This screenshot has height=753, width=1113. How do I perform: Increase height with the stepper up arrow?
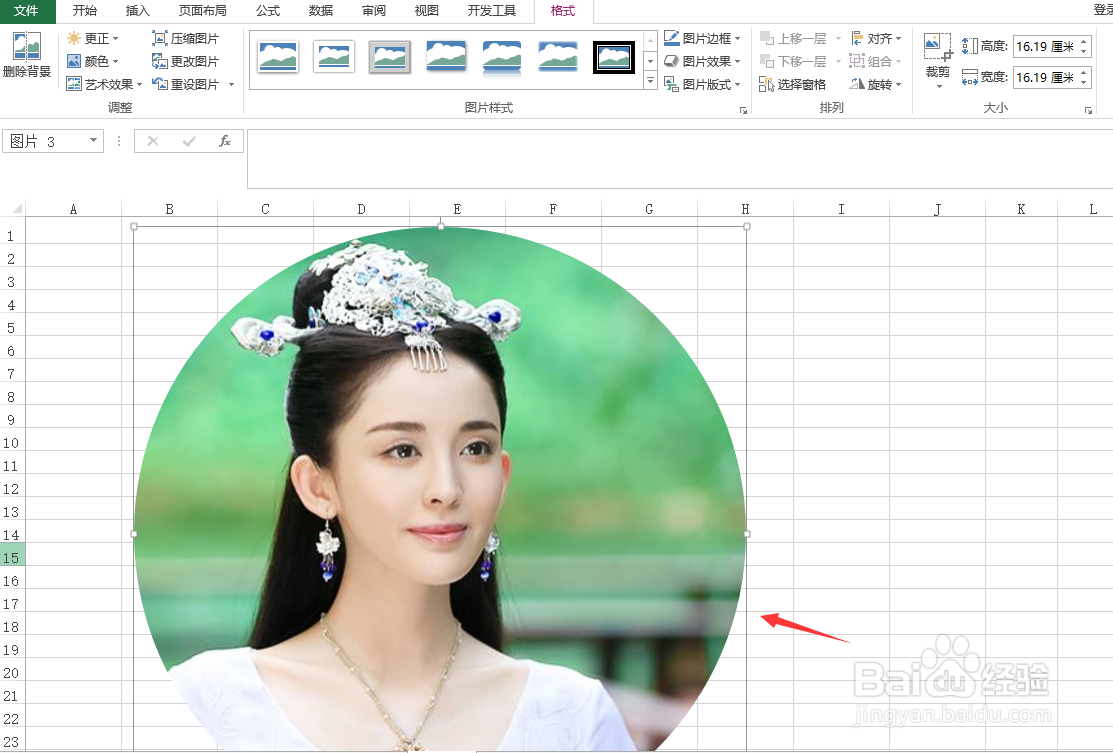(1084, 42)
